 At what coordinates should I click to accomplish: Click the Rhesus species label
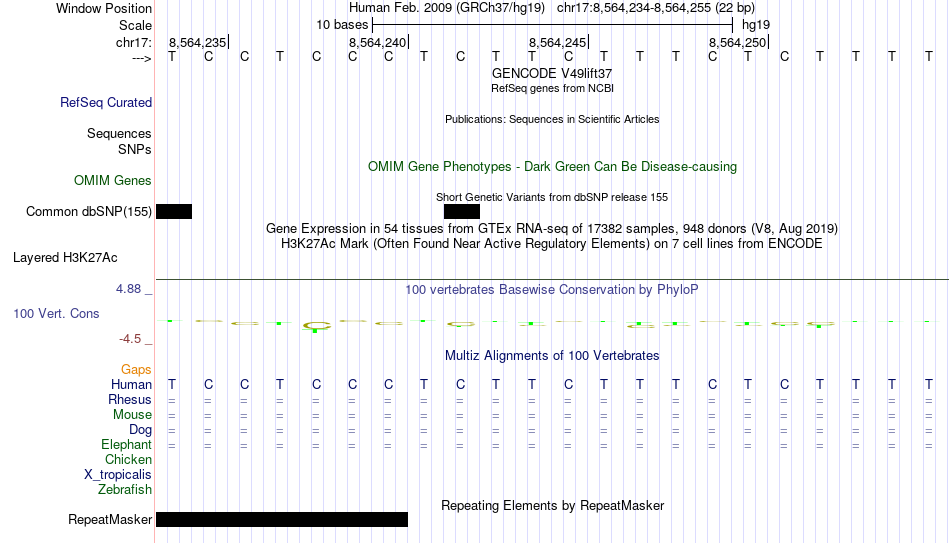tap(130, 399)
